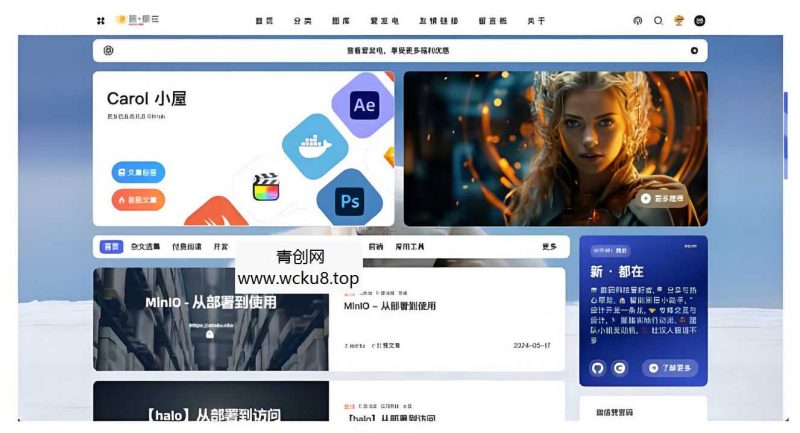This screenshot has width=800, height=433.
Task: Click the small tag pill atop blue card
Action: [610, 250]
